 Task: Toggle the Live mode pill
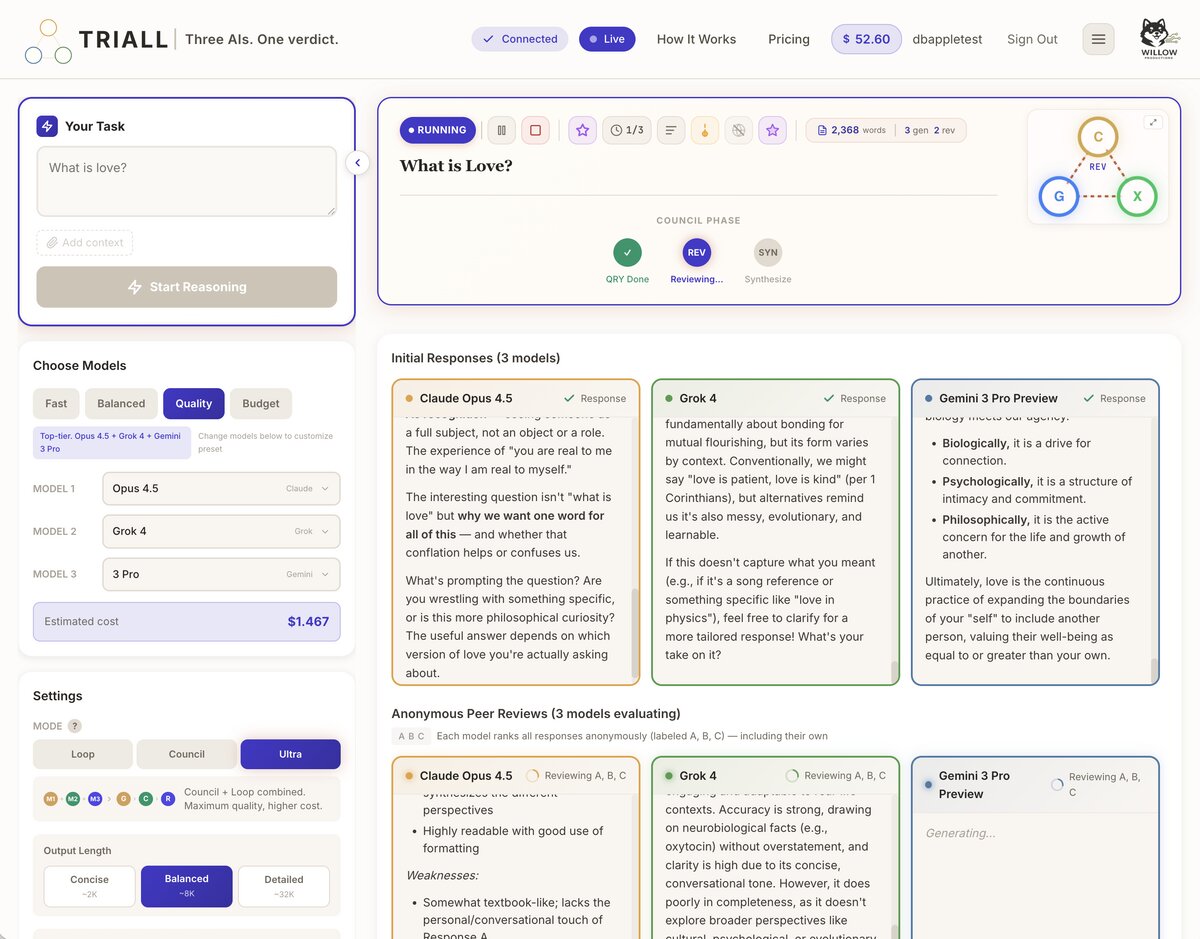607,39
